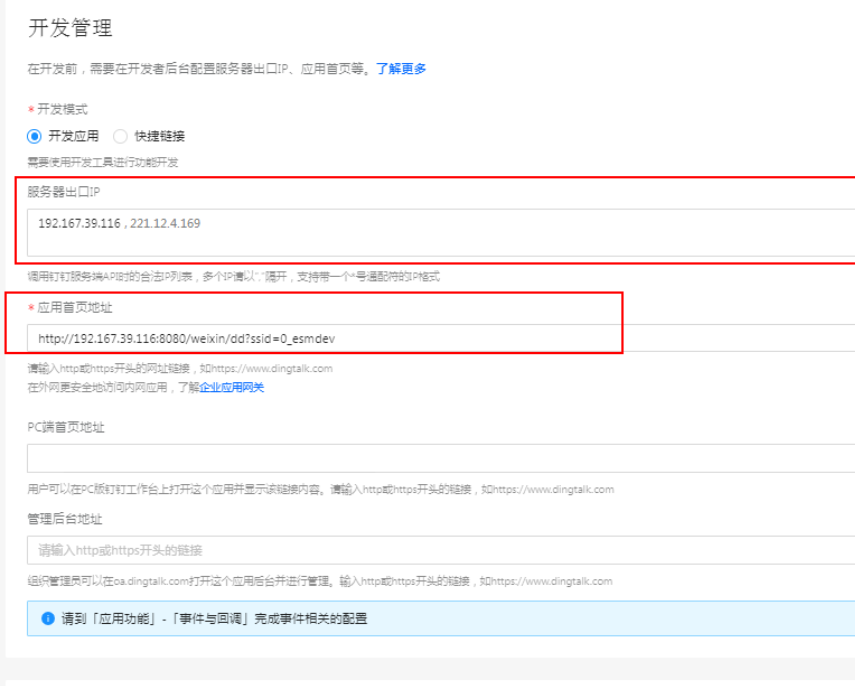Click the blue info icon in notice
Viewport: 855px width, 686px height.
(x=48, y=618)
